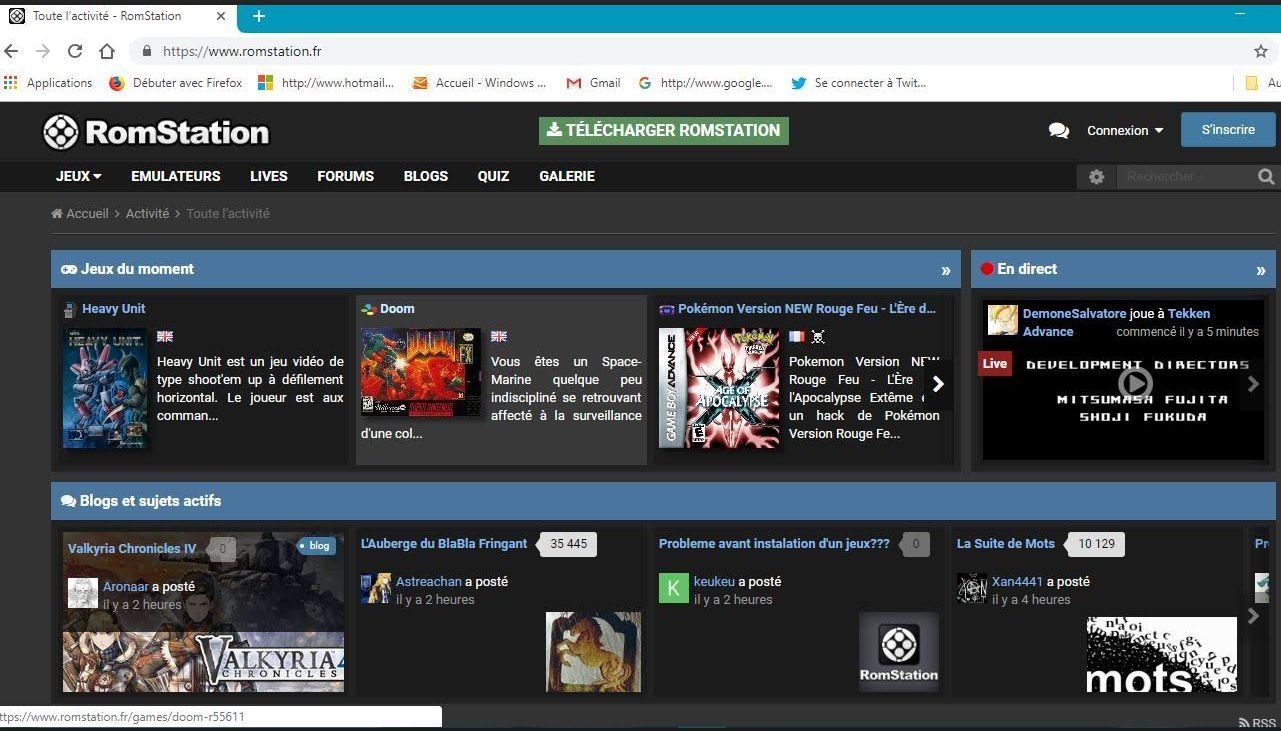Click the Pokémon Age of Apocalypse cover
Screen dimensions: 1281x731
pos(719,388)
